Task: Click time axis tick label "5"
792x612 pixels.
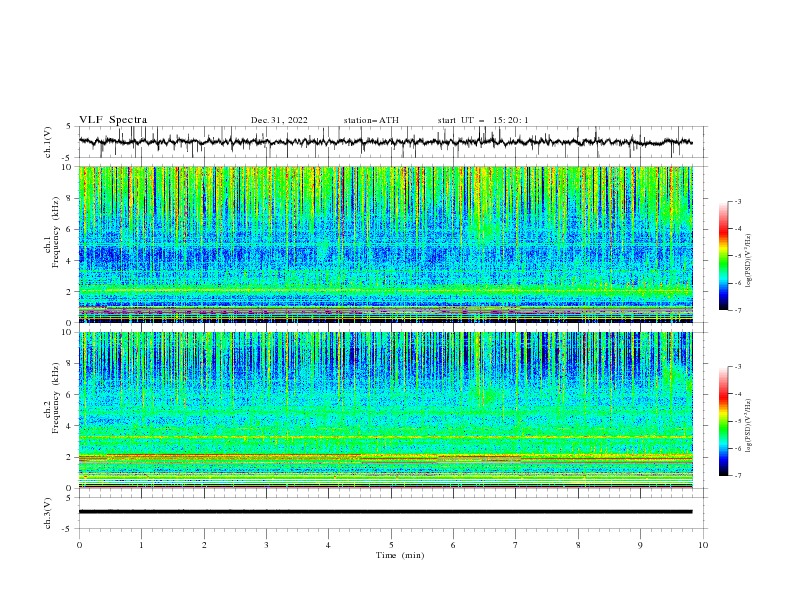Action: click(x=391, y=545)
